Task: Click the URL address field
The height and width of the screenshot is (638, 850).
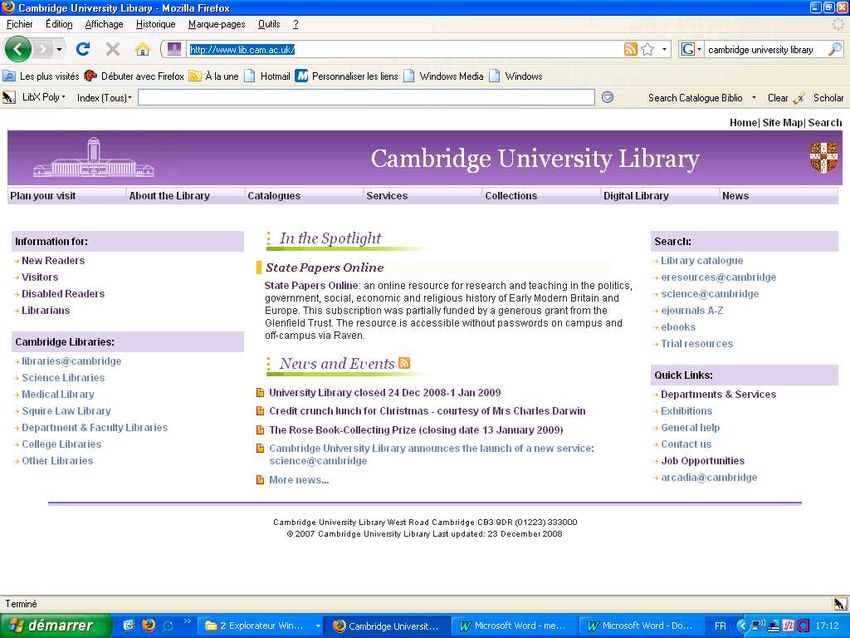Action: (404, 49)
